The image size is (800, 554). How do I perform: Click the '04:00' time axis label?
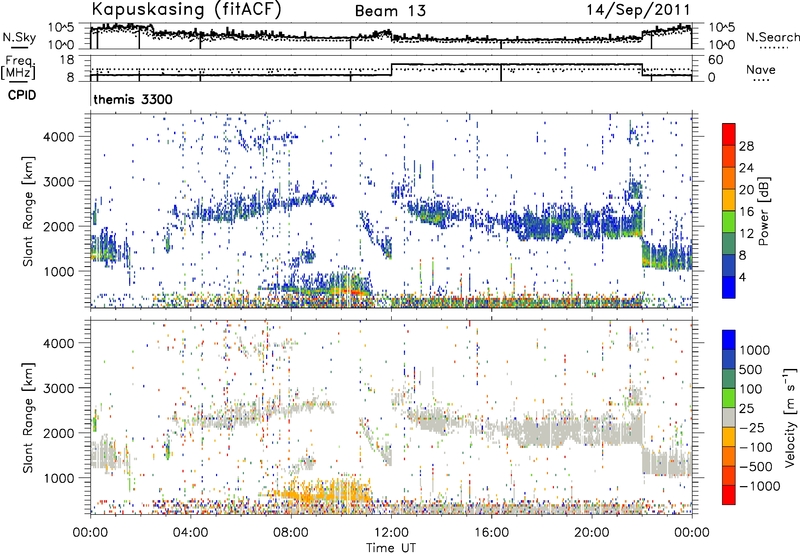[x=191, y=533]
